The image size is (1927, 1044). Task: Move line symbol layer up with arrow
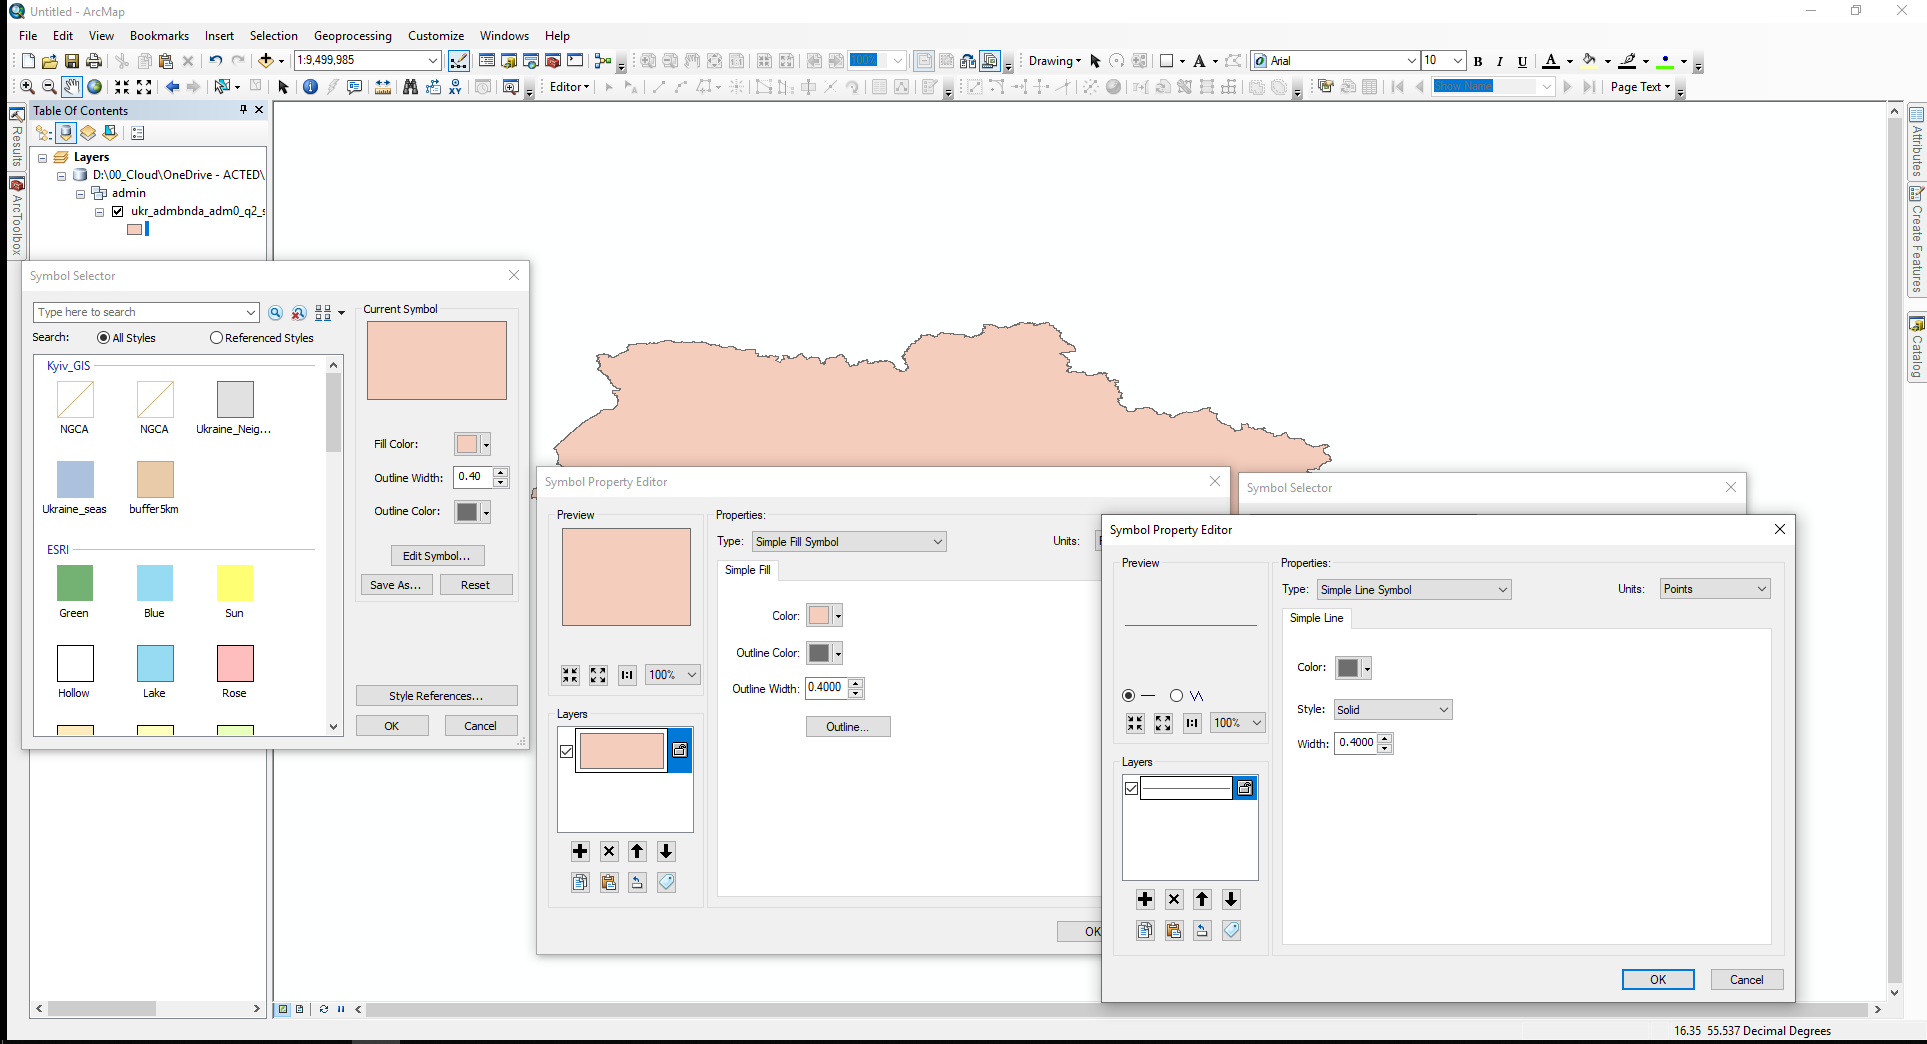(x=1202, y=899)
